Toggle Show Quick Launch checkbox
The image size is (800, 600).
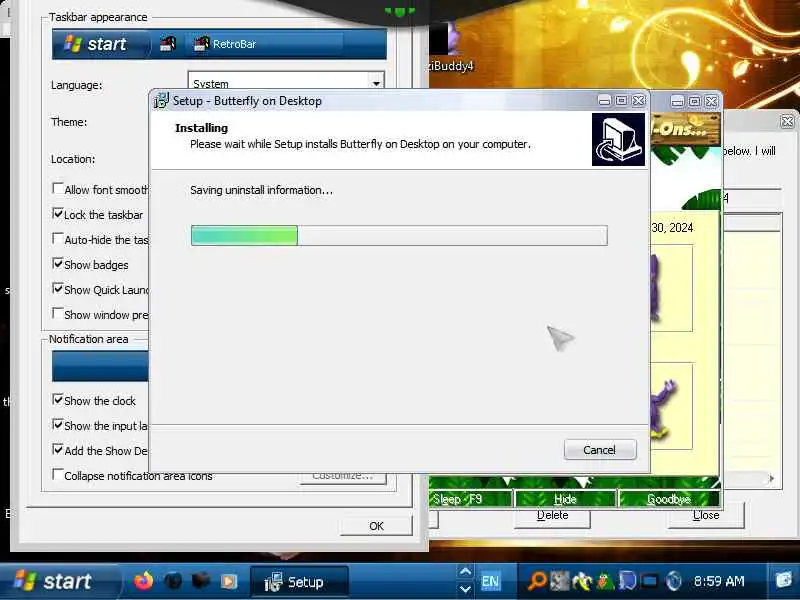point(58,288)
